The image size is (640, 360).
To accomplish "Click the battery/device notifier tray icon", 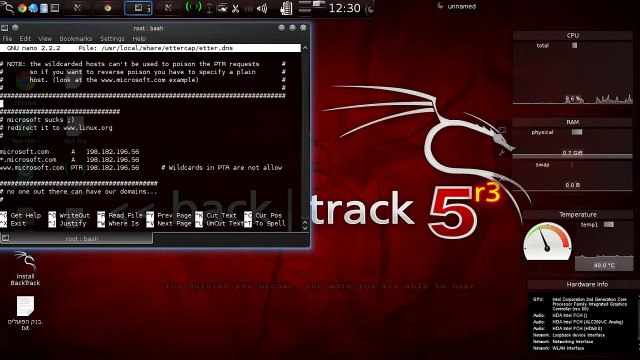I will tap(287, 8).
